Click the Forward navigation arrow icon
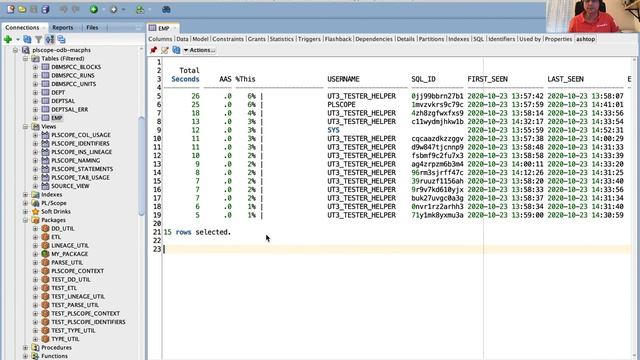This screenshot has height=360, width=640. pyautogui.click(x=114, y=9)
